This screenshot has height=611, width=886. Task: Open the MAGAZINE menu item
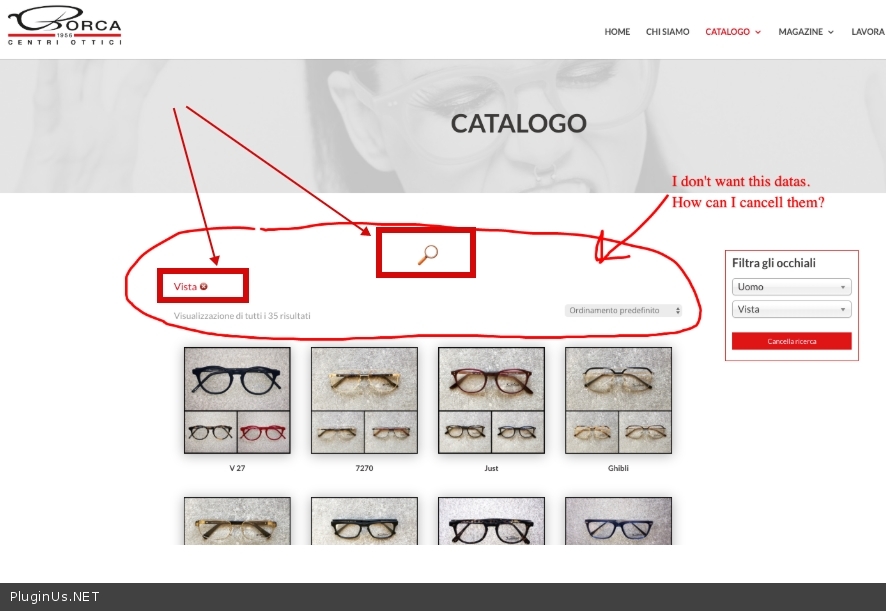pyautogui.click(x=800, y=32)
